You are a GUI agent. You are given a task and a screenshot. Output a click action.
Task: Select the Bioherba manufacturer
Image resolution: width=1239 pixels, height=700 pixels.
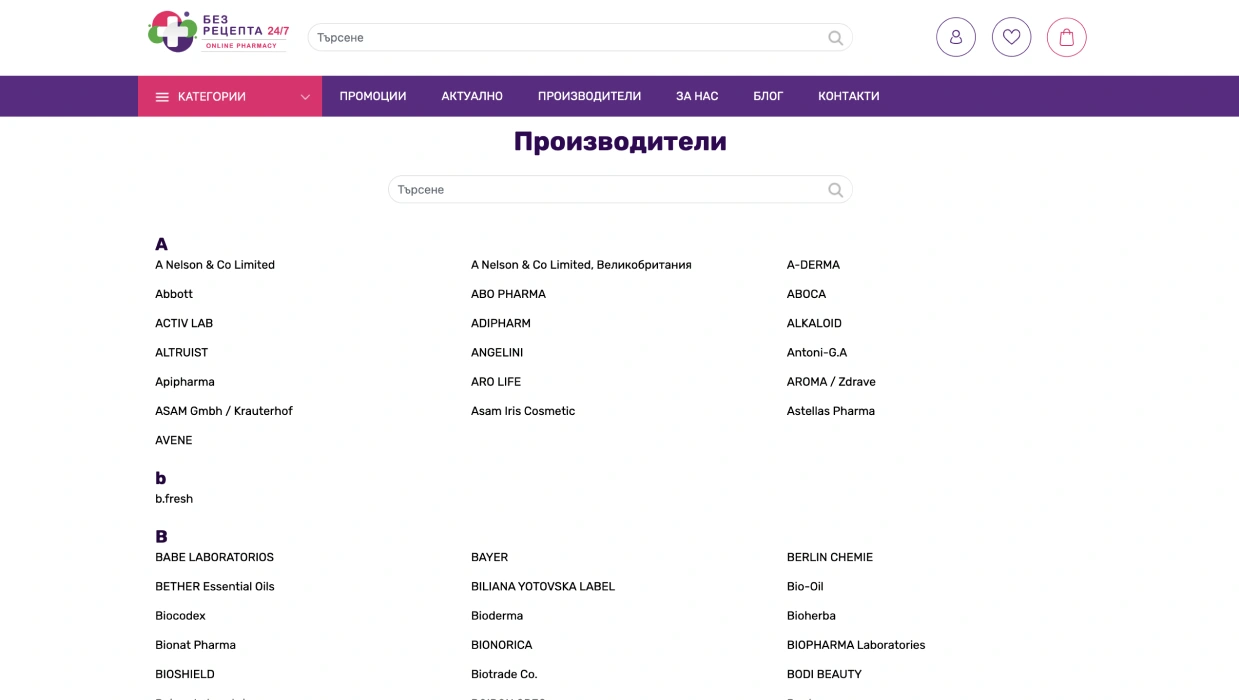811,616
